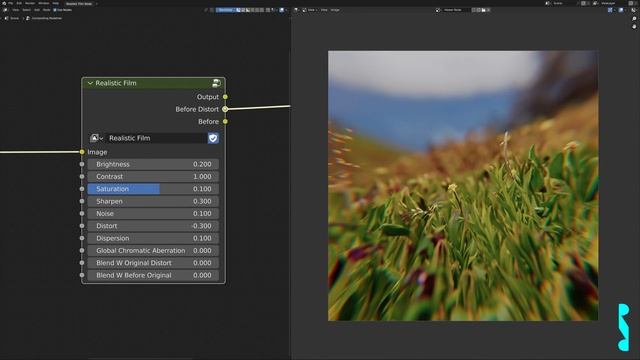Click the Noise input socket
Image resolution: width=640 pixels, height=360 pixels.
(82, 213)
